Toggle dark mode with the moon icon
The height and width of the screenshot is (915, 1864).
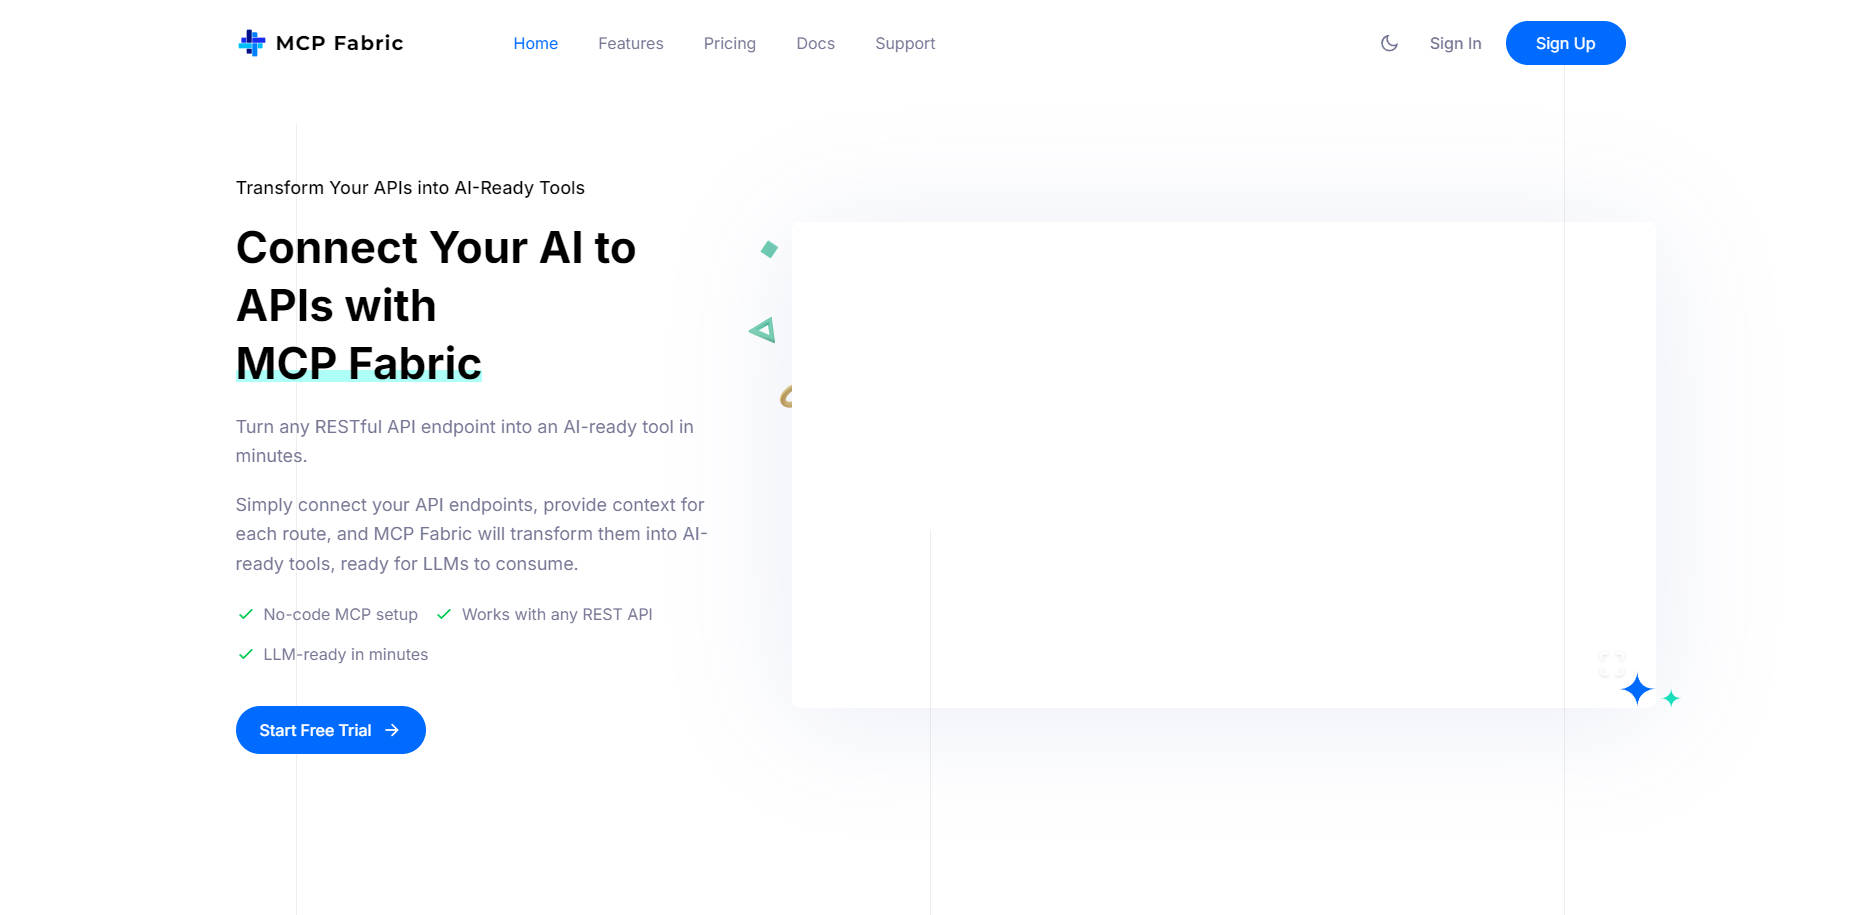pos(1389,43)
